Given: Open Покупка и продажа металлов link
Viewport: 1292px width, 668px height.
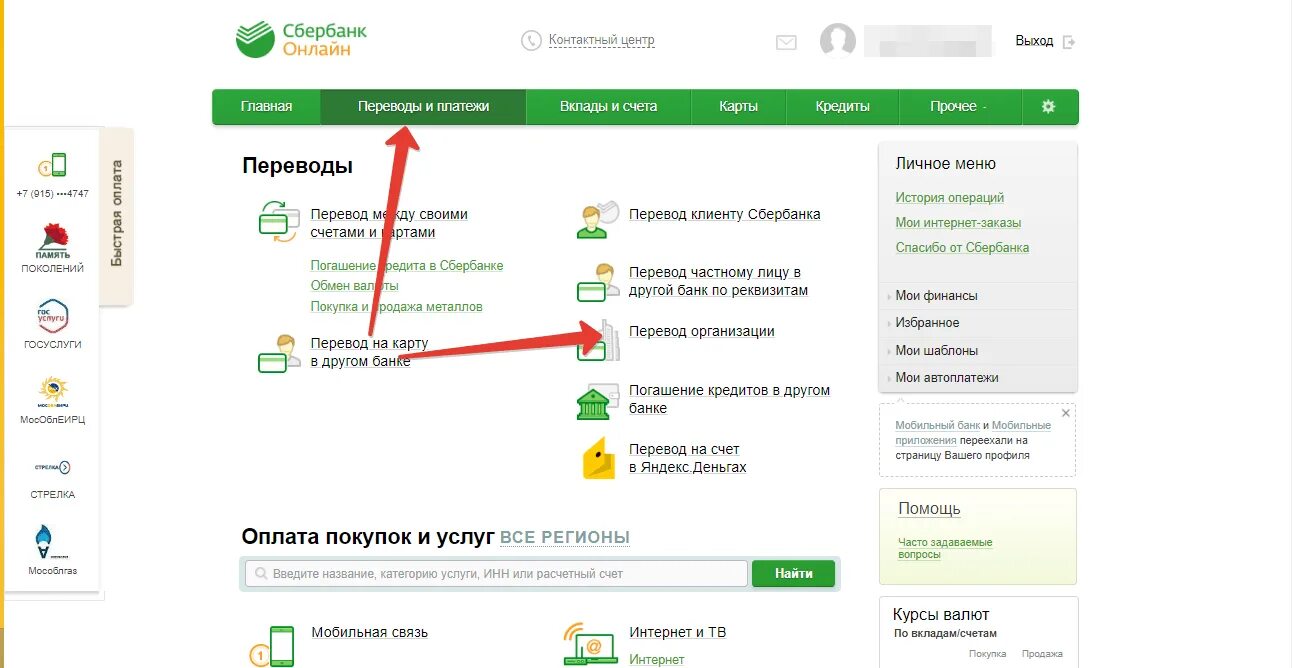Looking at the screenshot, I should 396,307.
